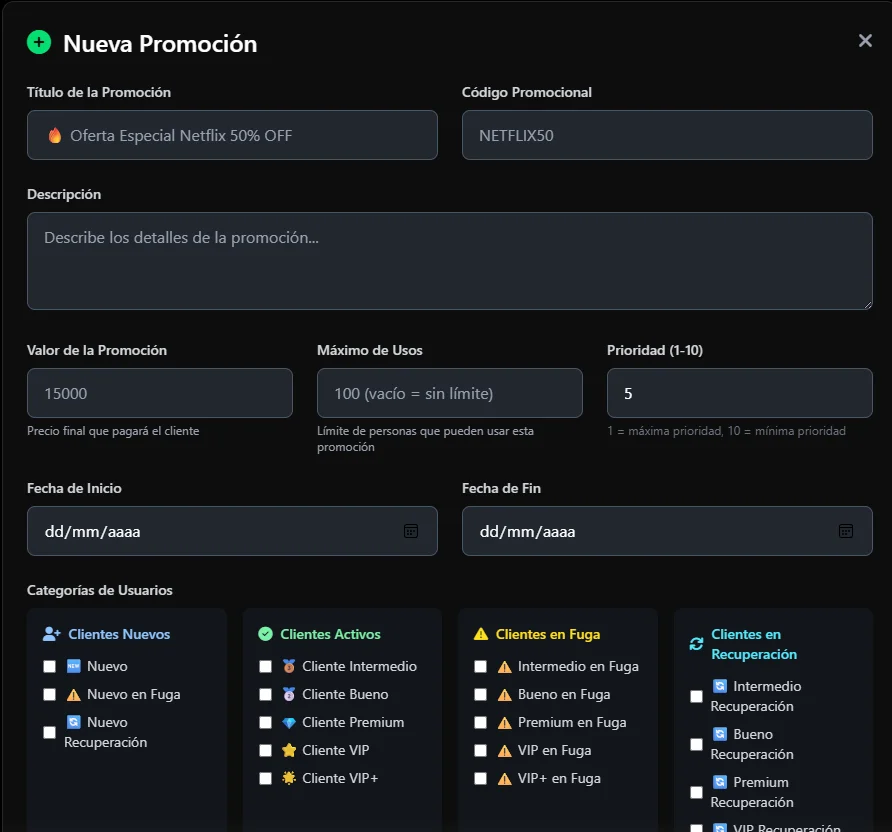The image size is (892, 832).
Task: Enable the VIP en Fuga checkbox
Action: [481, 751]
